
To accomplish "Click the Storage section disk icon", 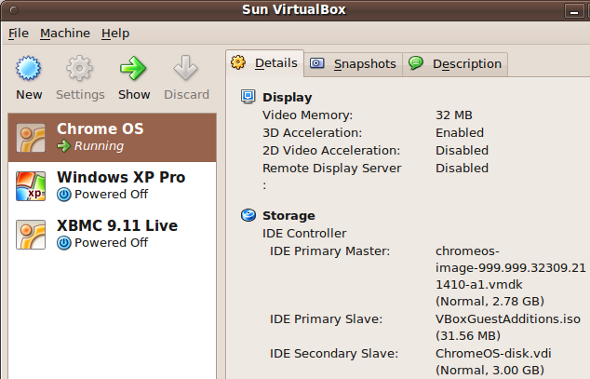I will 248,215.
